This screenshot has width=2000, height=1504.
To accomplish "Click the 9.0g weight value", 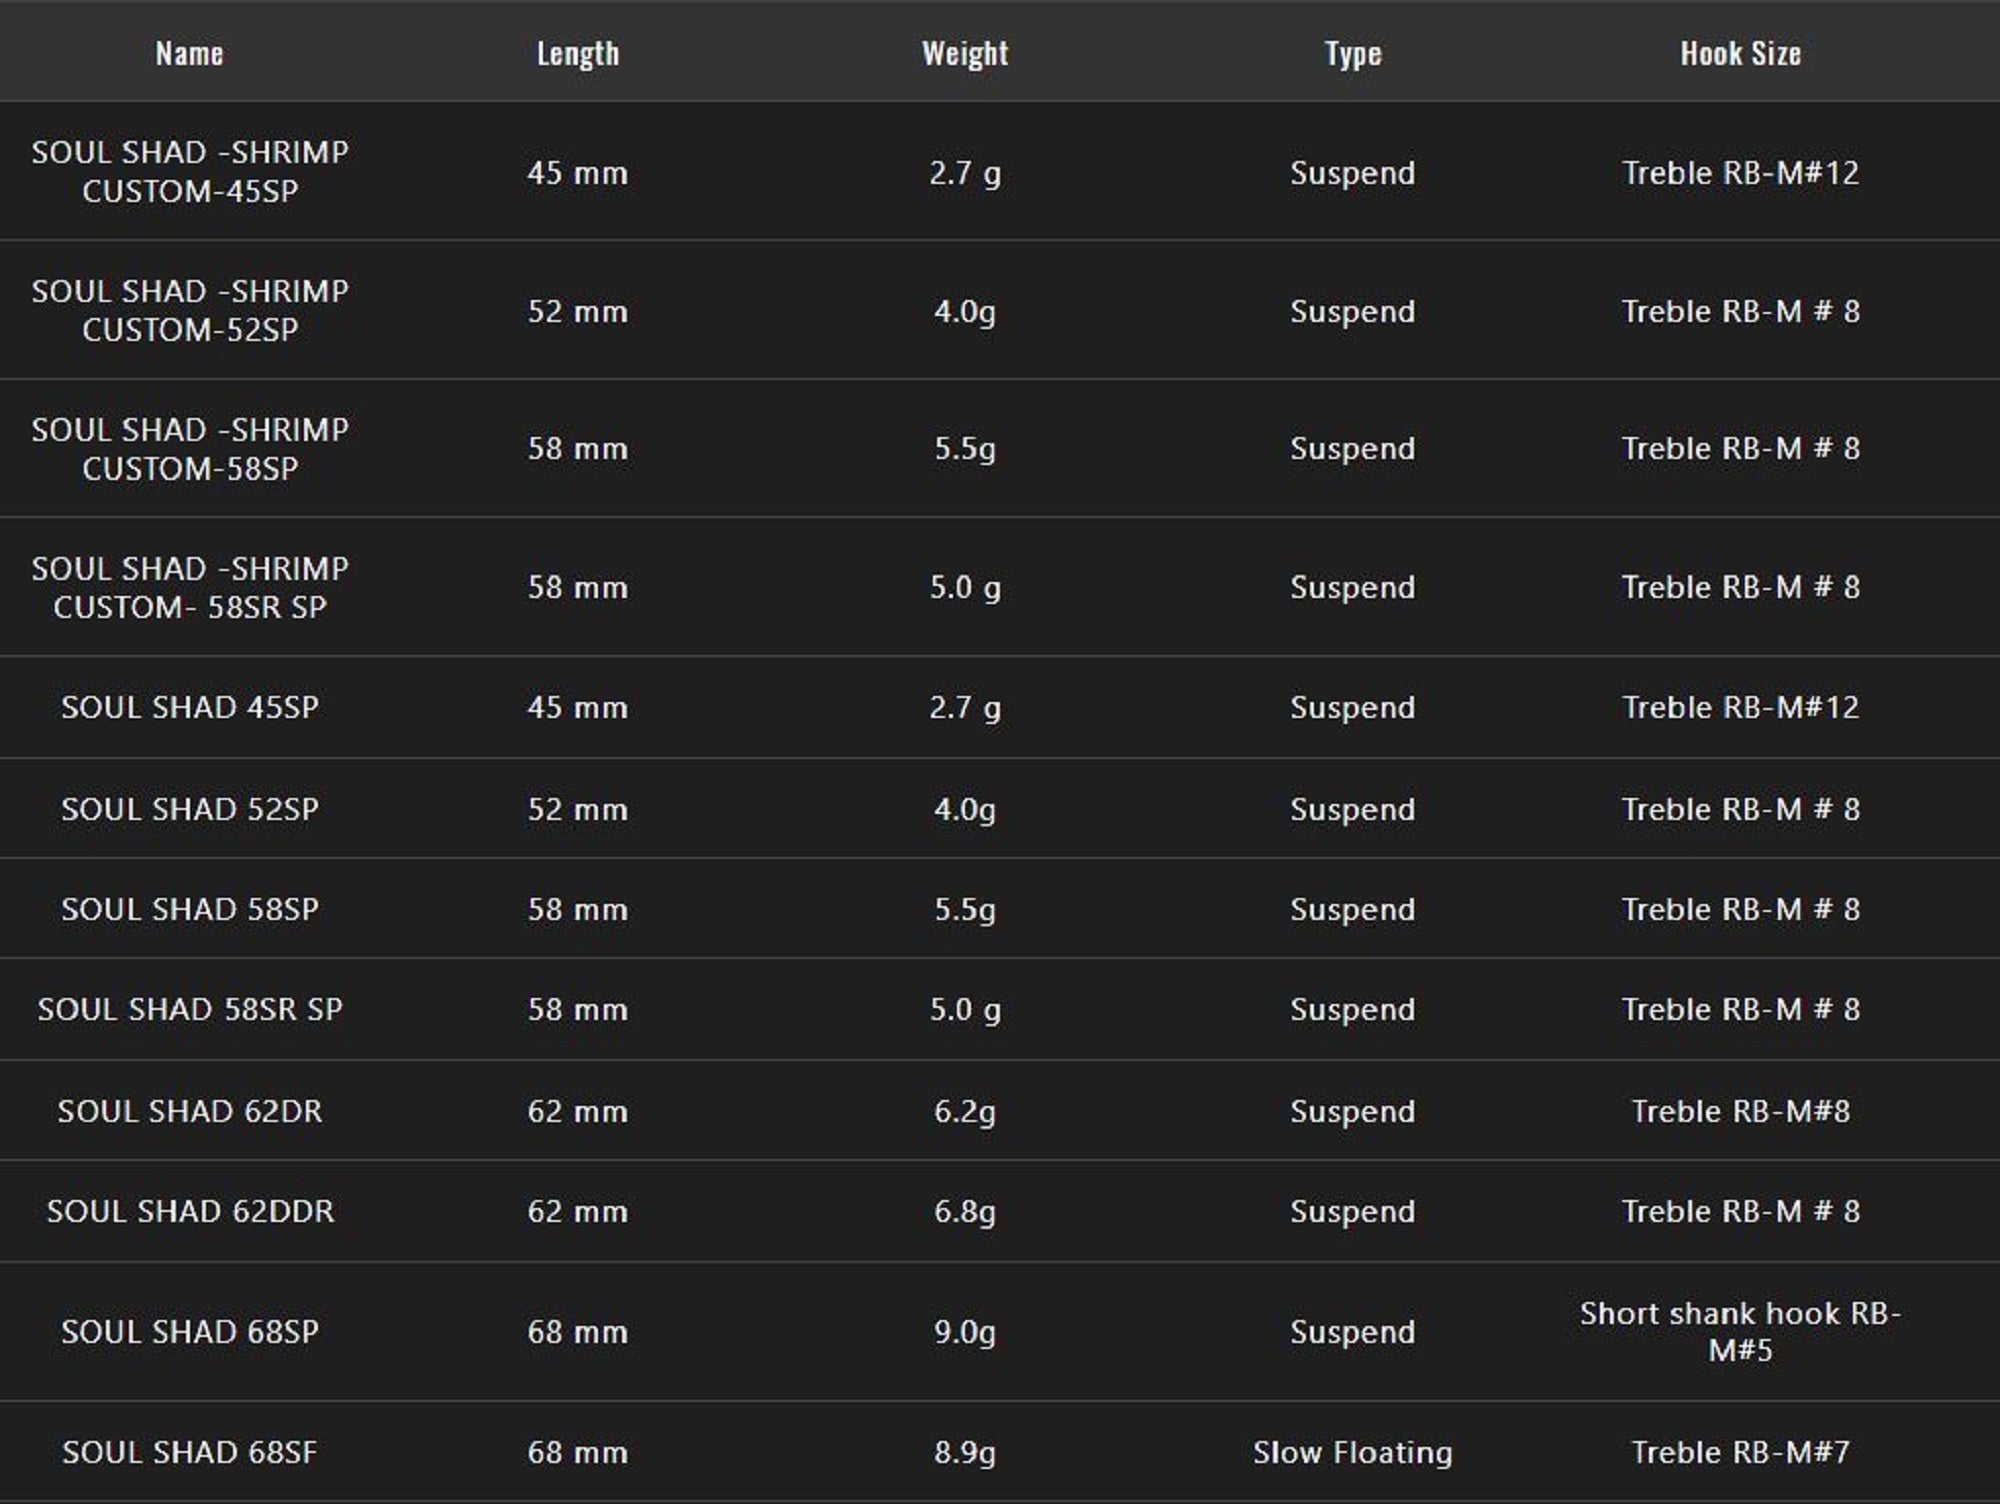I will (x=964, y=1331).
